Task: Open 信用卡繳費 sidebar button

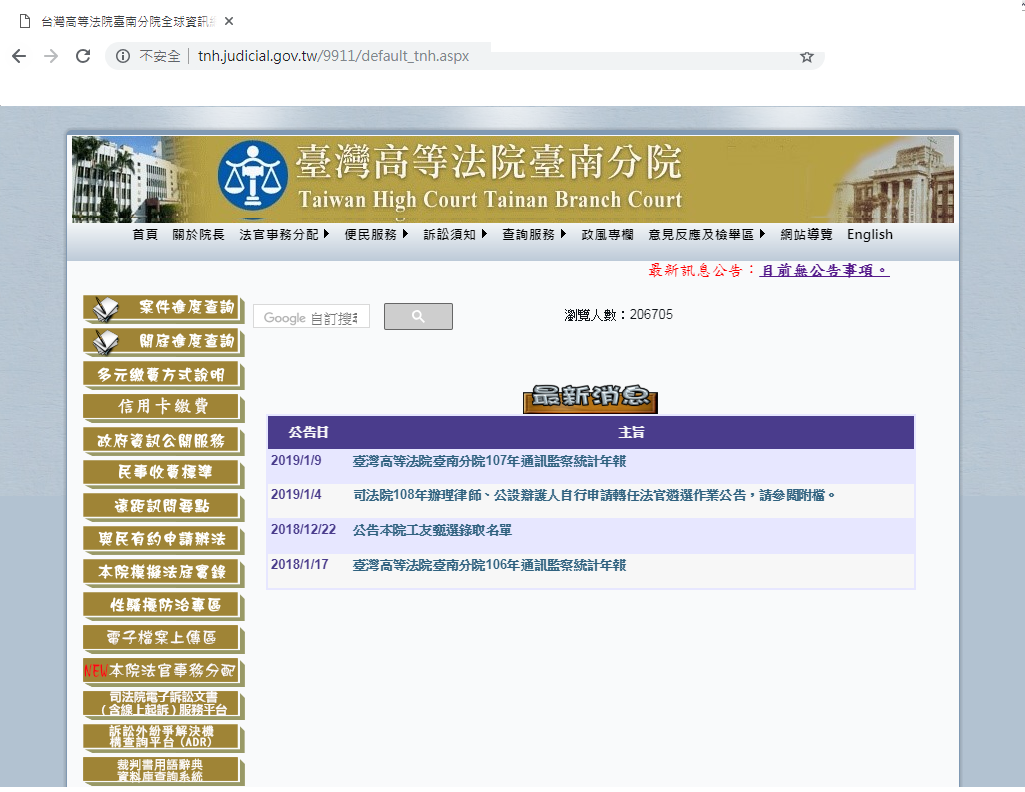Action: coord(163,407)
